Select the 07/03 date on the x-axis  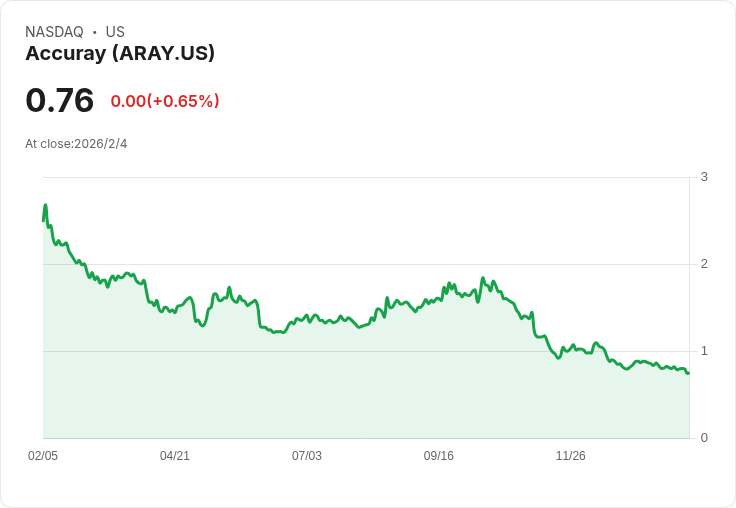[x=307, y=456]
